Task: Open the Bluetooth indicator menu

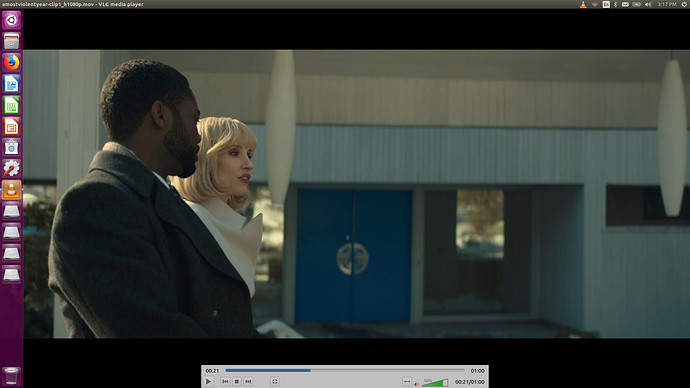Action: (x=616, y=4)
